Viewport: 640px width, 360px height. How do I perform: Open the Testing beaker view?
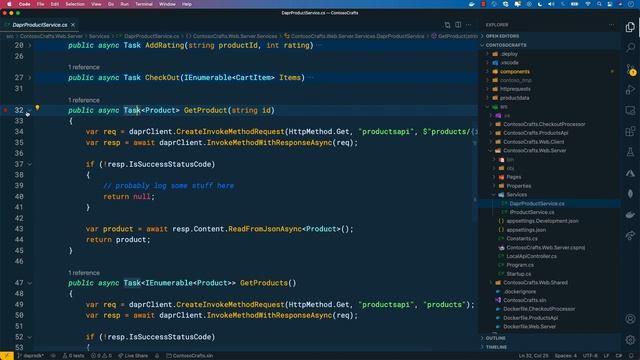tap(630, 152)
